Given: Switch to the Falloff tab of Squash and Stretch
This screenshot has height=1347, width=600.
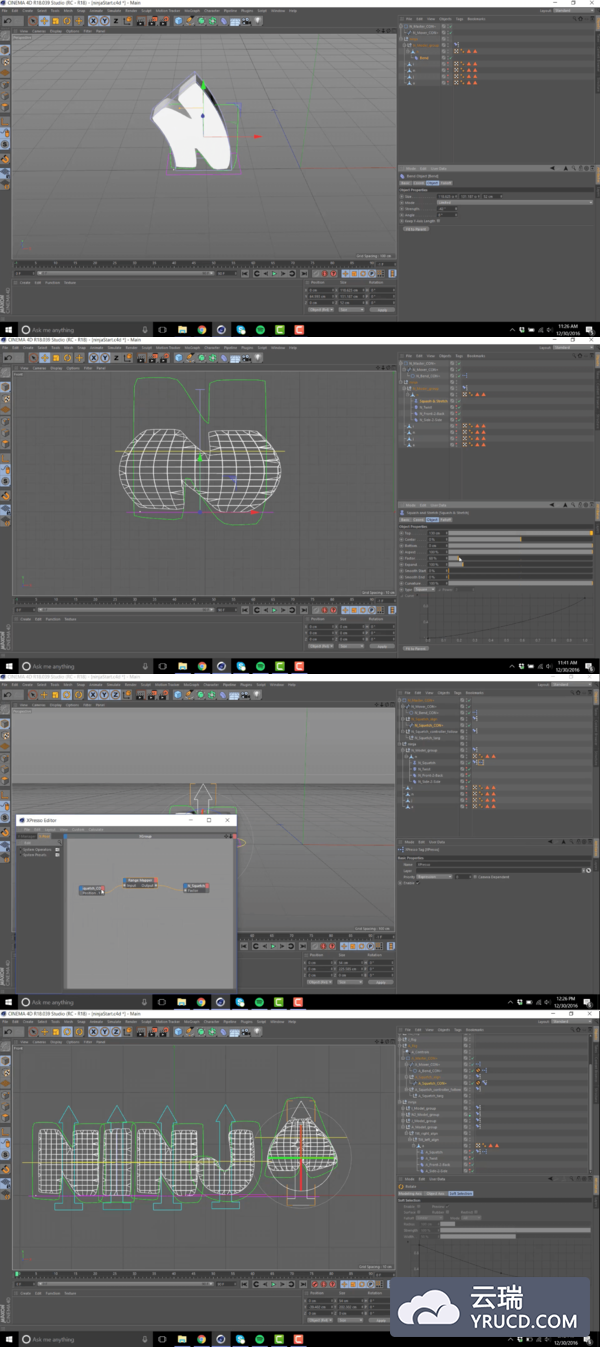Looking at the screenshot, I should [446, 520].
